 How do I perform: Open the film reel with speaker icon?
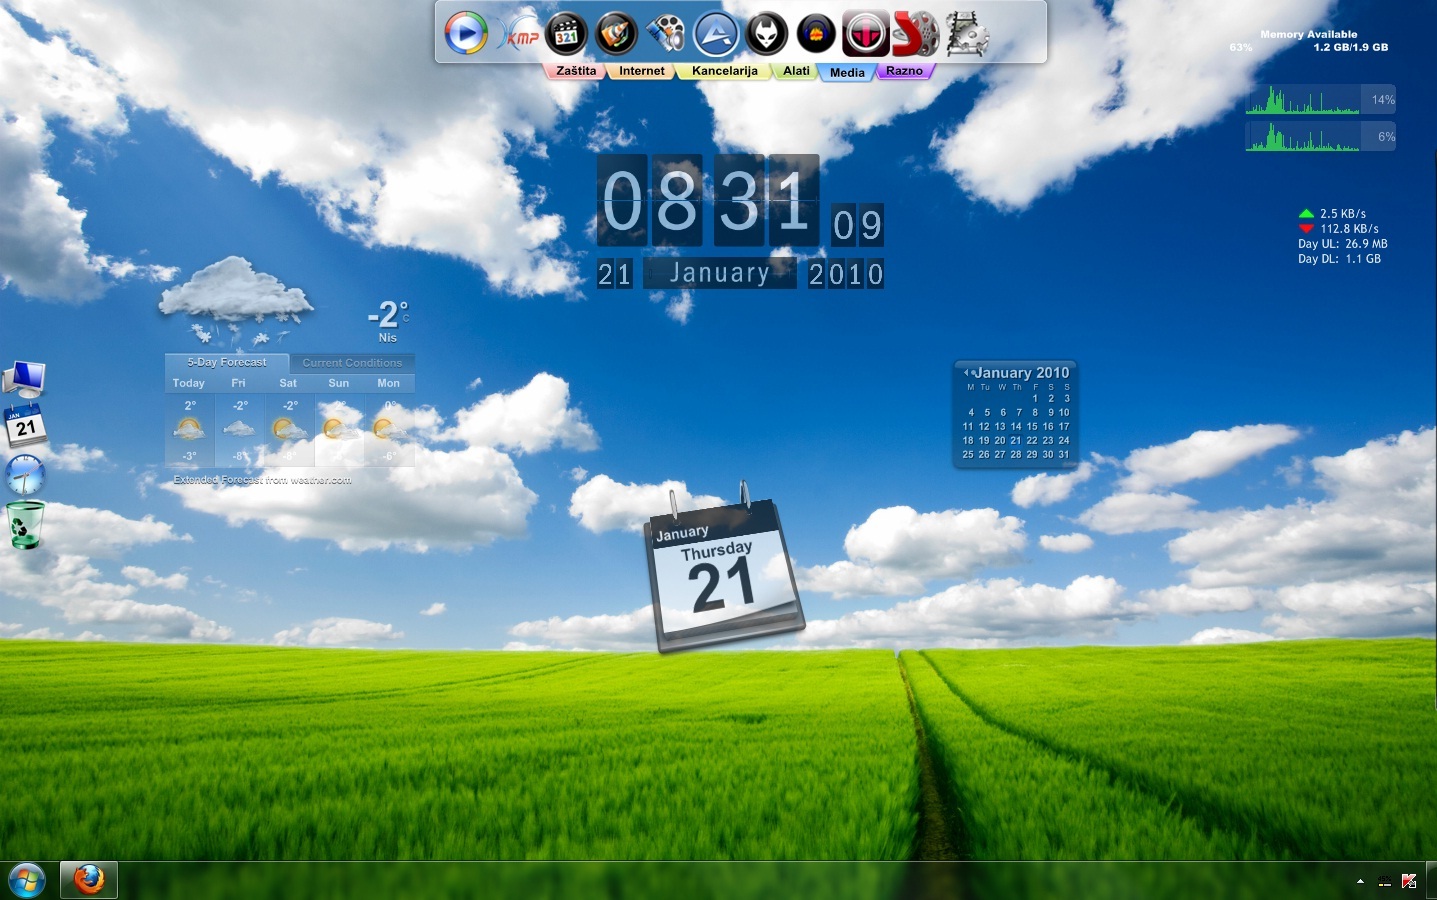666,34
